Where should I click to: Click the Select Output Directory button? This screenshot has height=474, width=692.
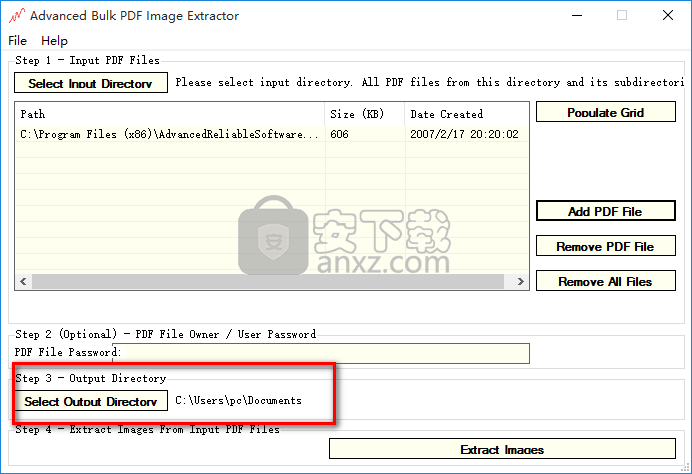pos(91,401)
